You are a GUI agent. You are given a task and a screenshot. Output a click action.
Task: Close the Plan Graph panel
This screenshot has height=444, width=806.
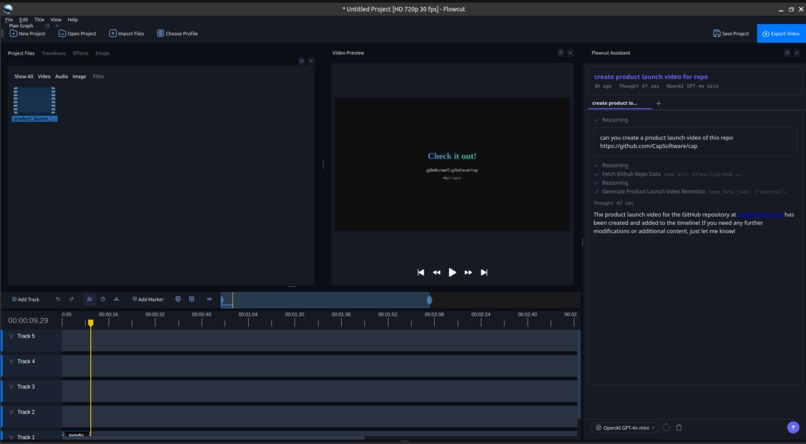pos(57,26)
